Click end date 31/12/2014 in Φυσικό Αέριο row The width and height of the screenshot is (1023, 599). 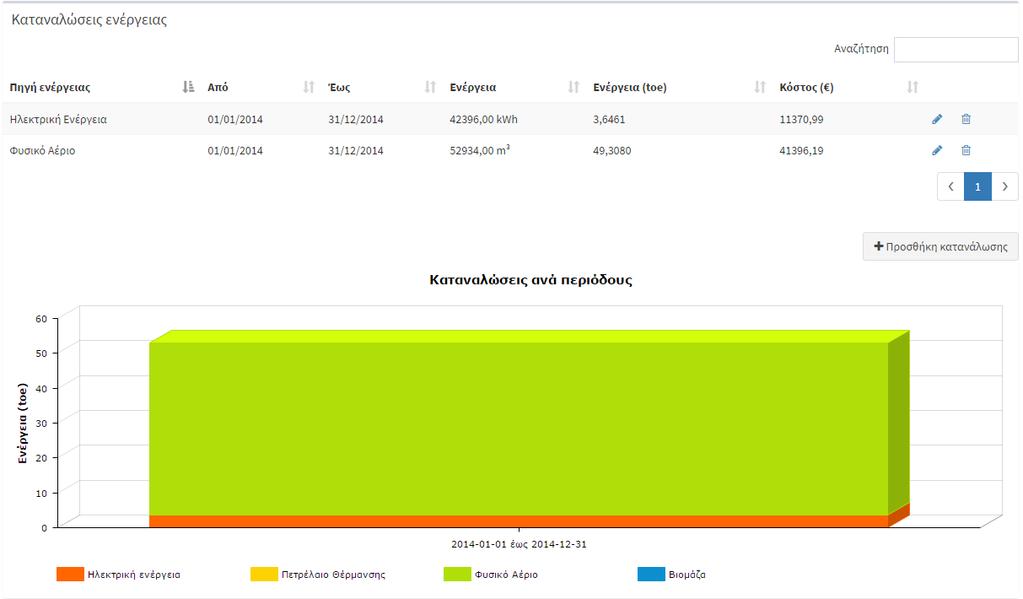(356, 151)
